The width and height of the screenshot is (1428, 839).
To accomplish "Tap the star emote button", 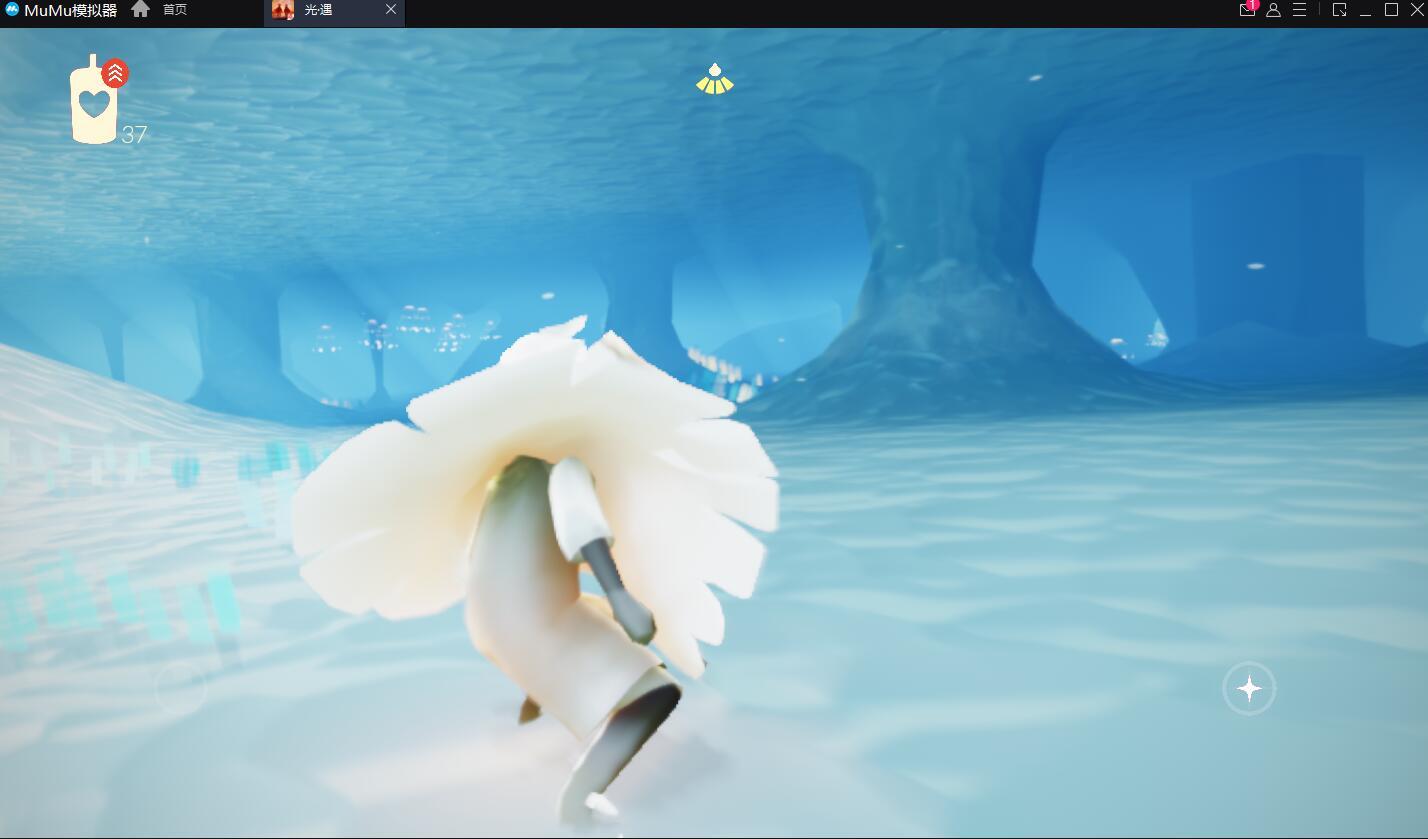I will [1249, 688].
